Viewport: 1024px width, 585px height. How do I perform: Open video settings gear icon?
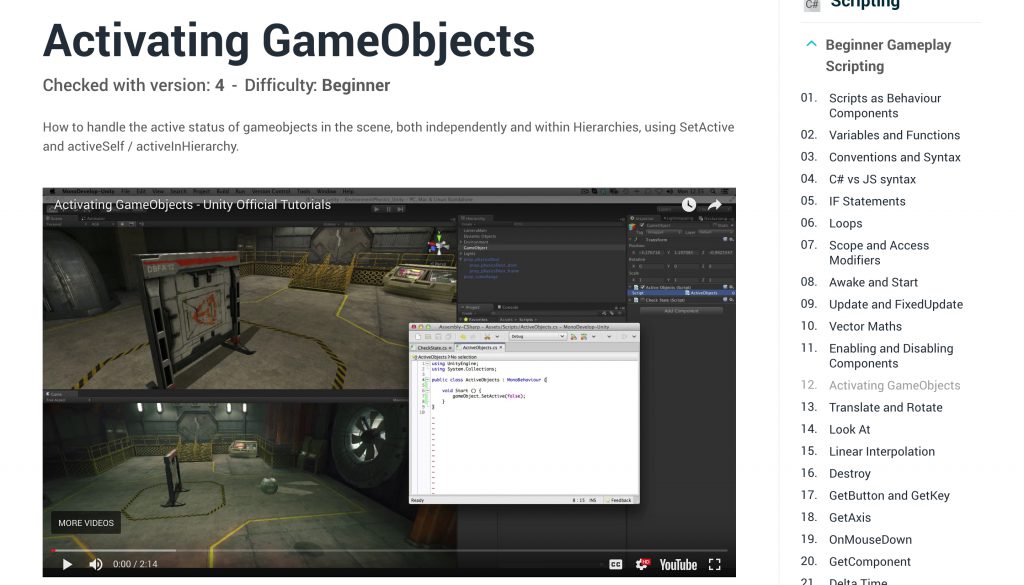coord(643,564)
